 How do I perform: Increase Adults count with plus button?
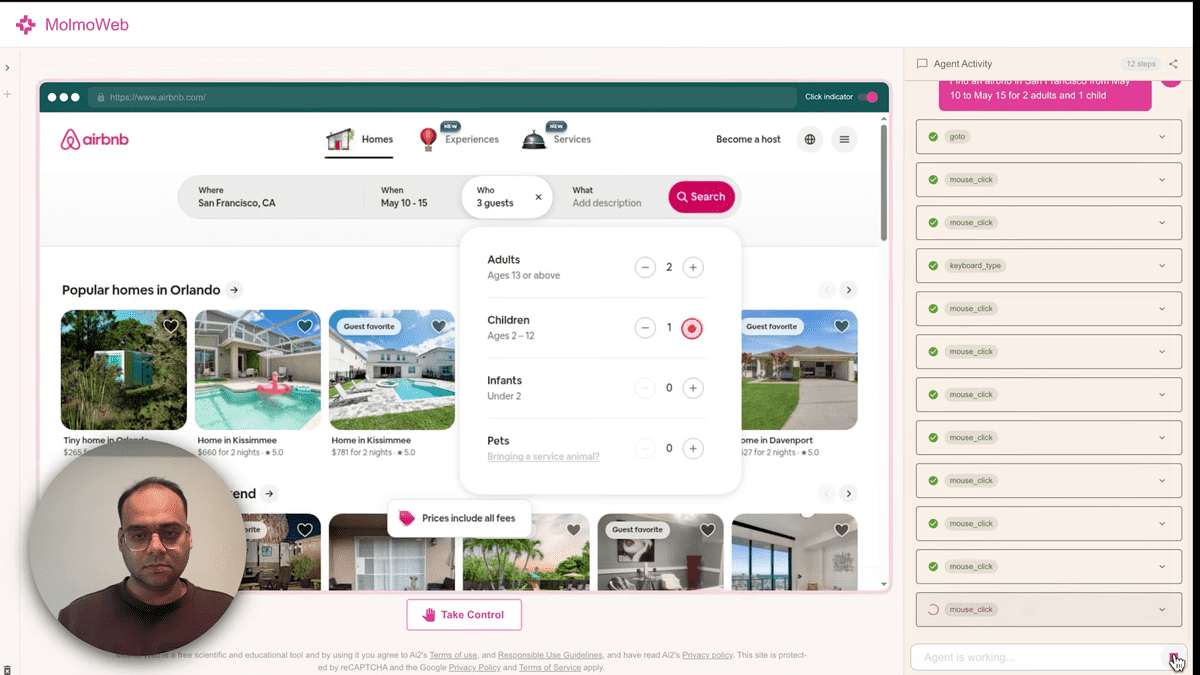pos(692,267)
